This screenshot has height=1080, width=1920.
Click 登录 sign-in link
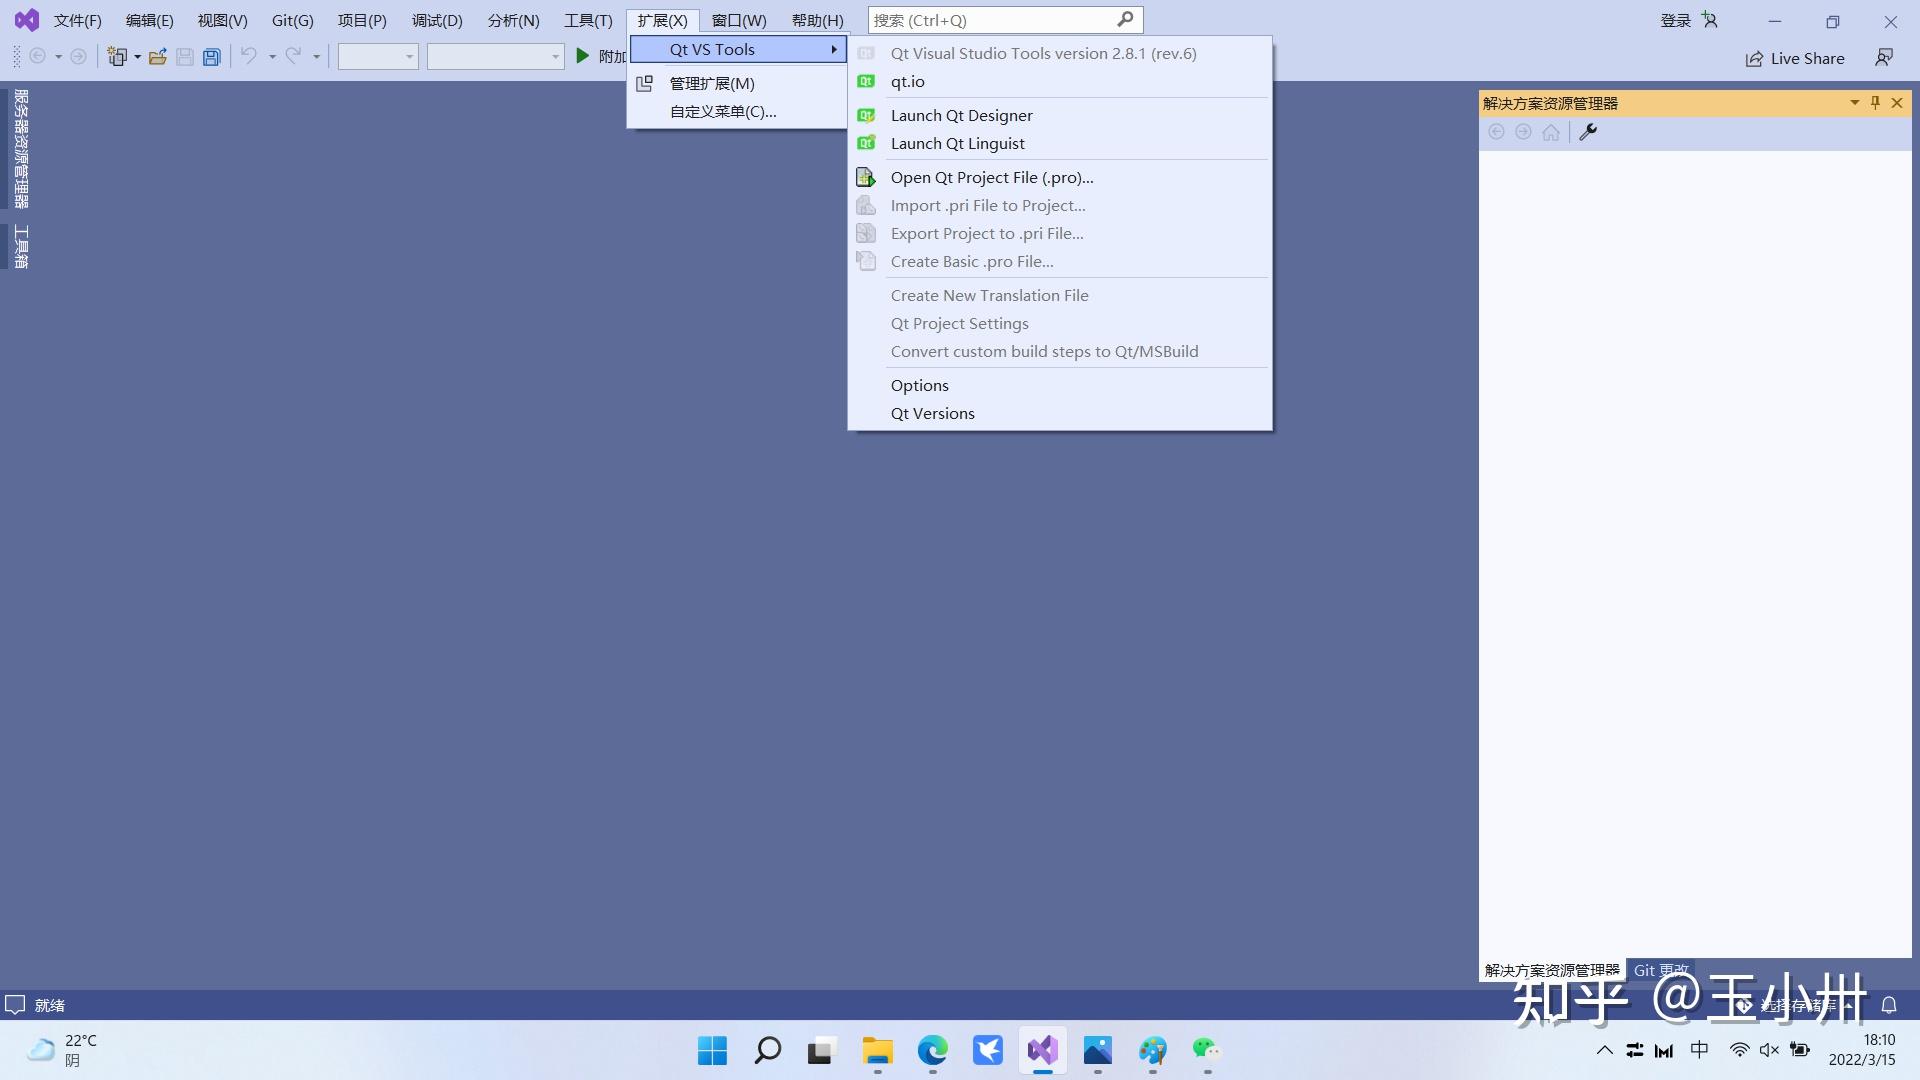click(x=1675, y=20)
